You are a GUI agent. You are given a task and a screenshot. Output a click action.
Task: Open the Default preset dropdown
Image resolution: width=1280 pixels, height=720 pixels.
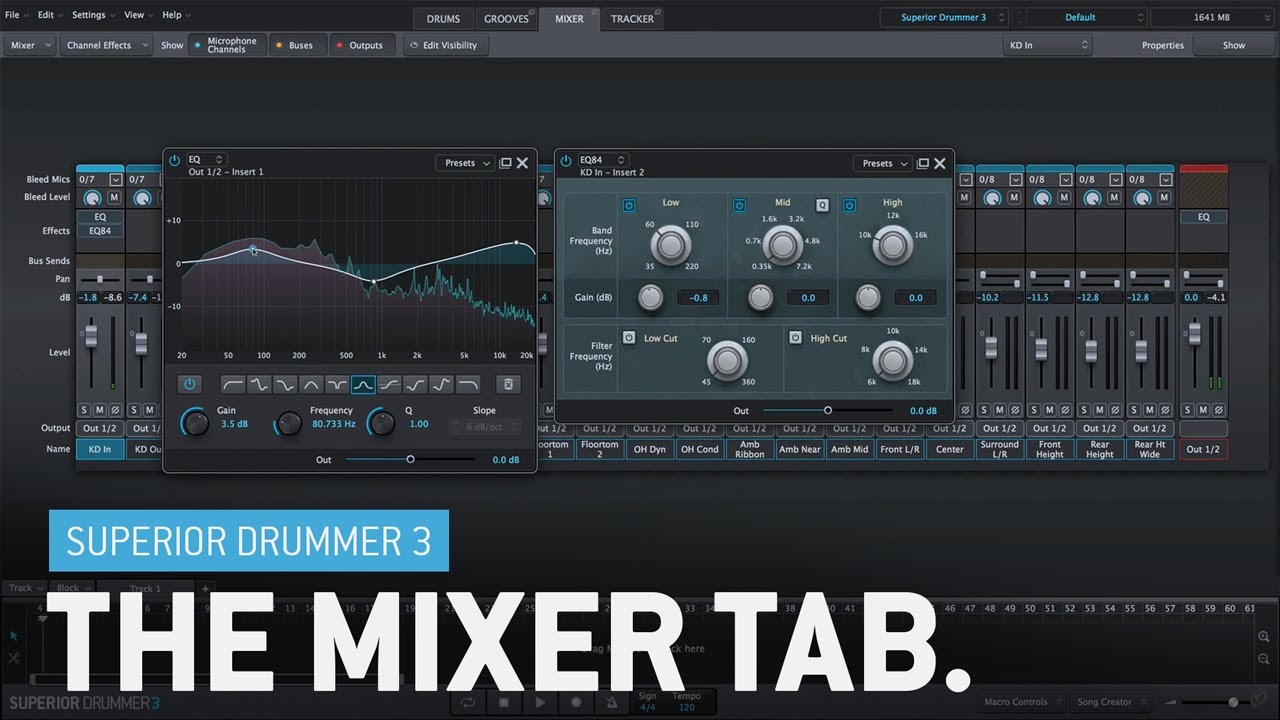1086,17
